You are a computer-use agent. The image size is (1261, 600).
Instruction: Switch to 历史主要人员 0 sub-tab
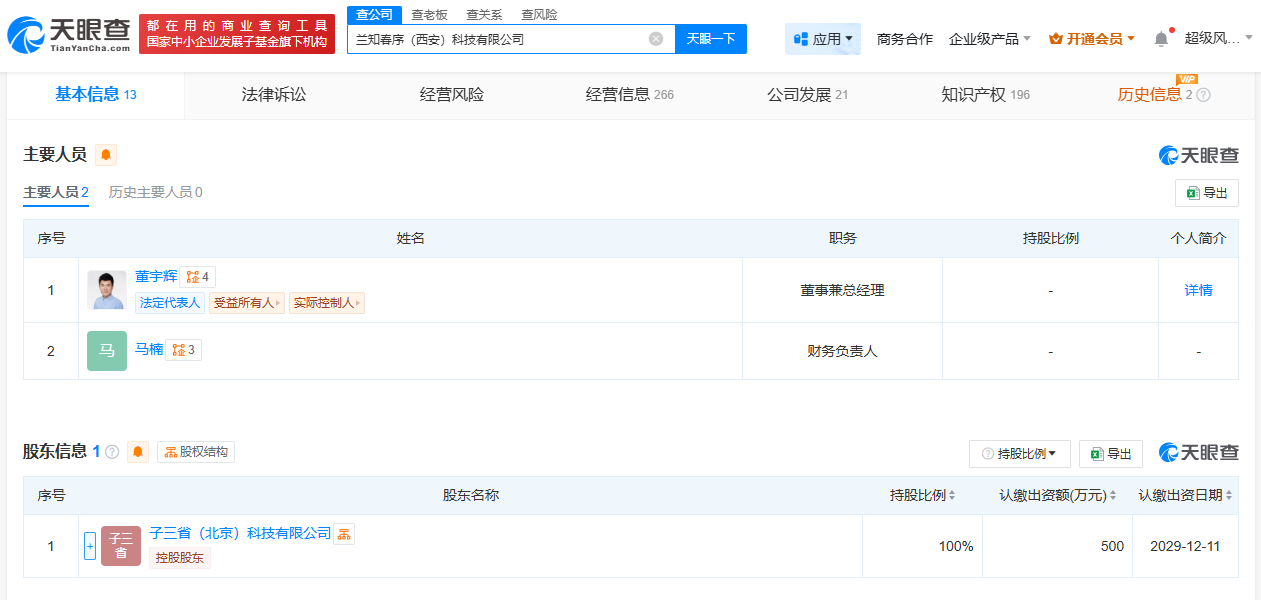click(155, 192)
